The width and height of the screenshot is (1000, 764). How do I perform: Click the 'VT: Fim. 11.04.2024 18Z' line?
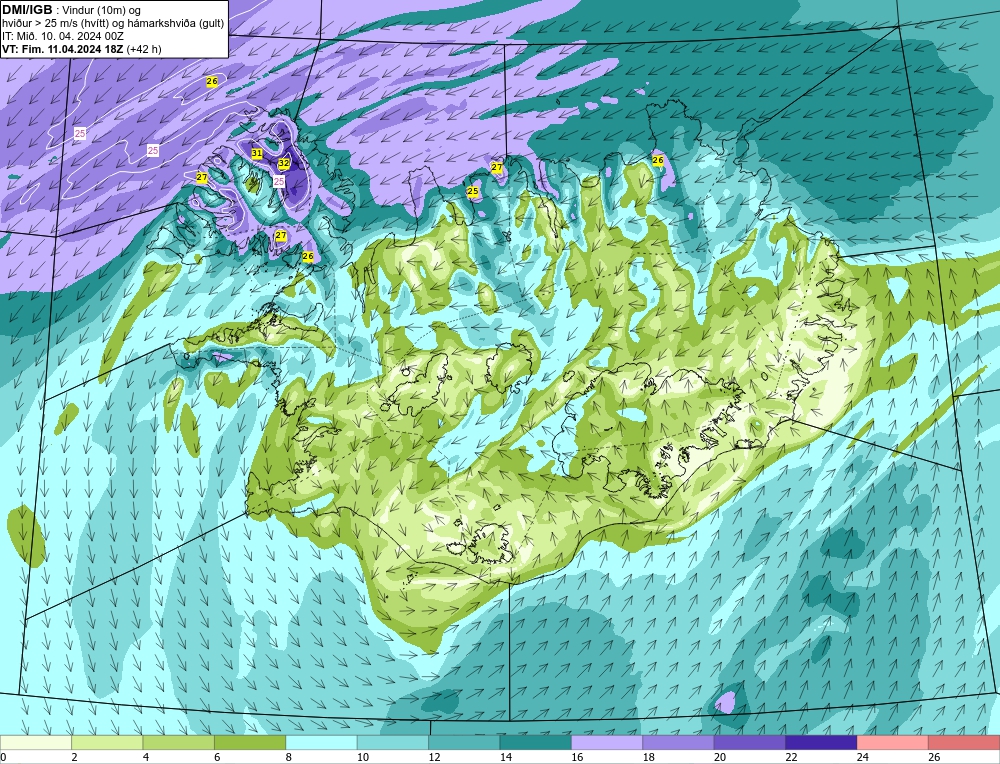point(63,49)
